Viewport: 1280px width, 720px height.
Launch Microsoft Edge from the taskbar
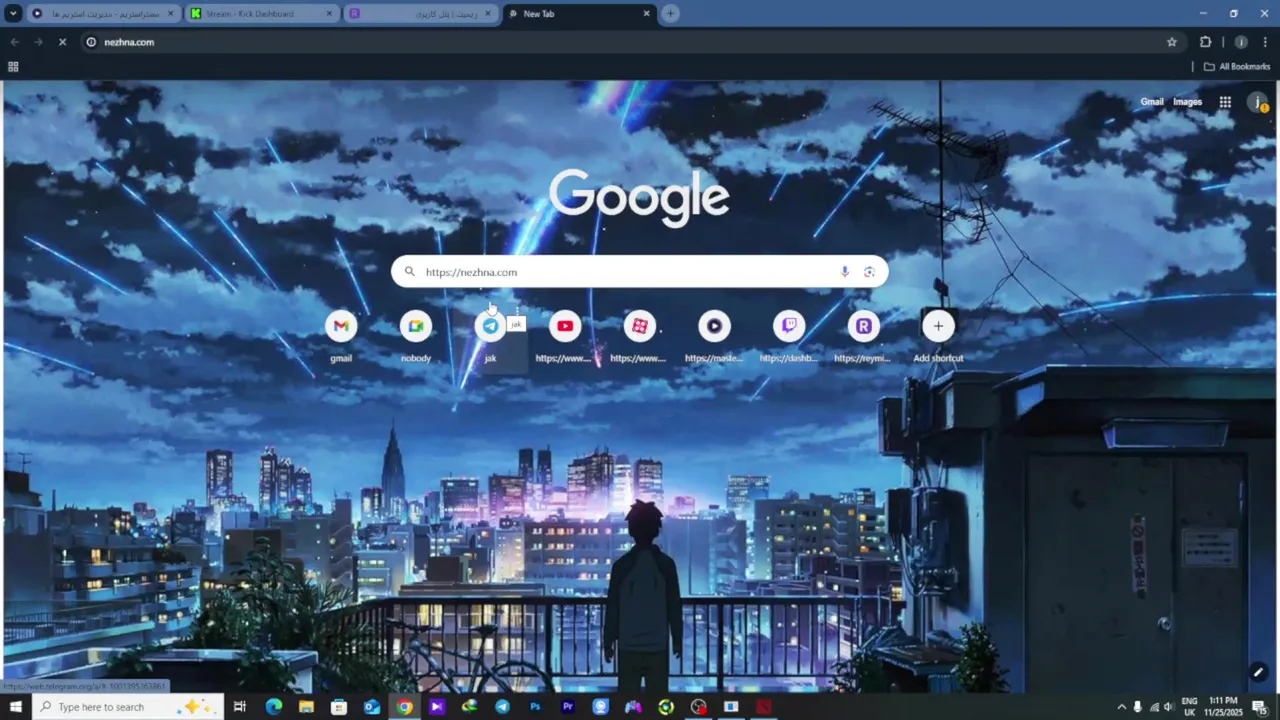click(x=273, y=707)
